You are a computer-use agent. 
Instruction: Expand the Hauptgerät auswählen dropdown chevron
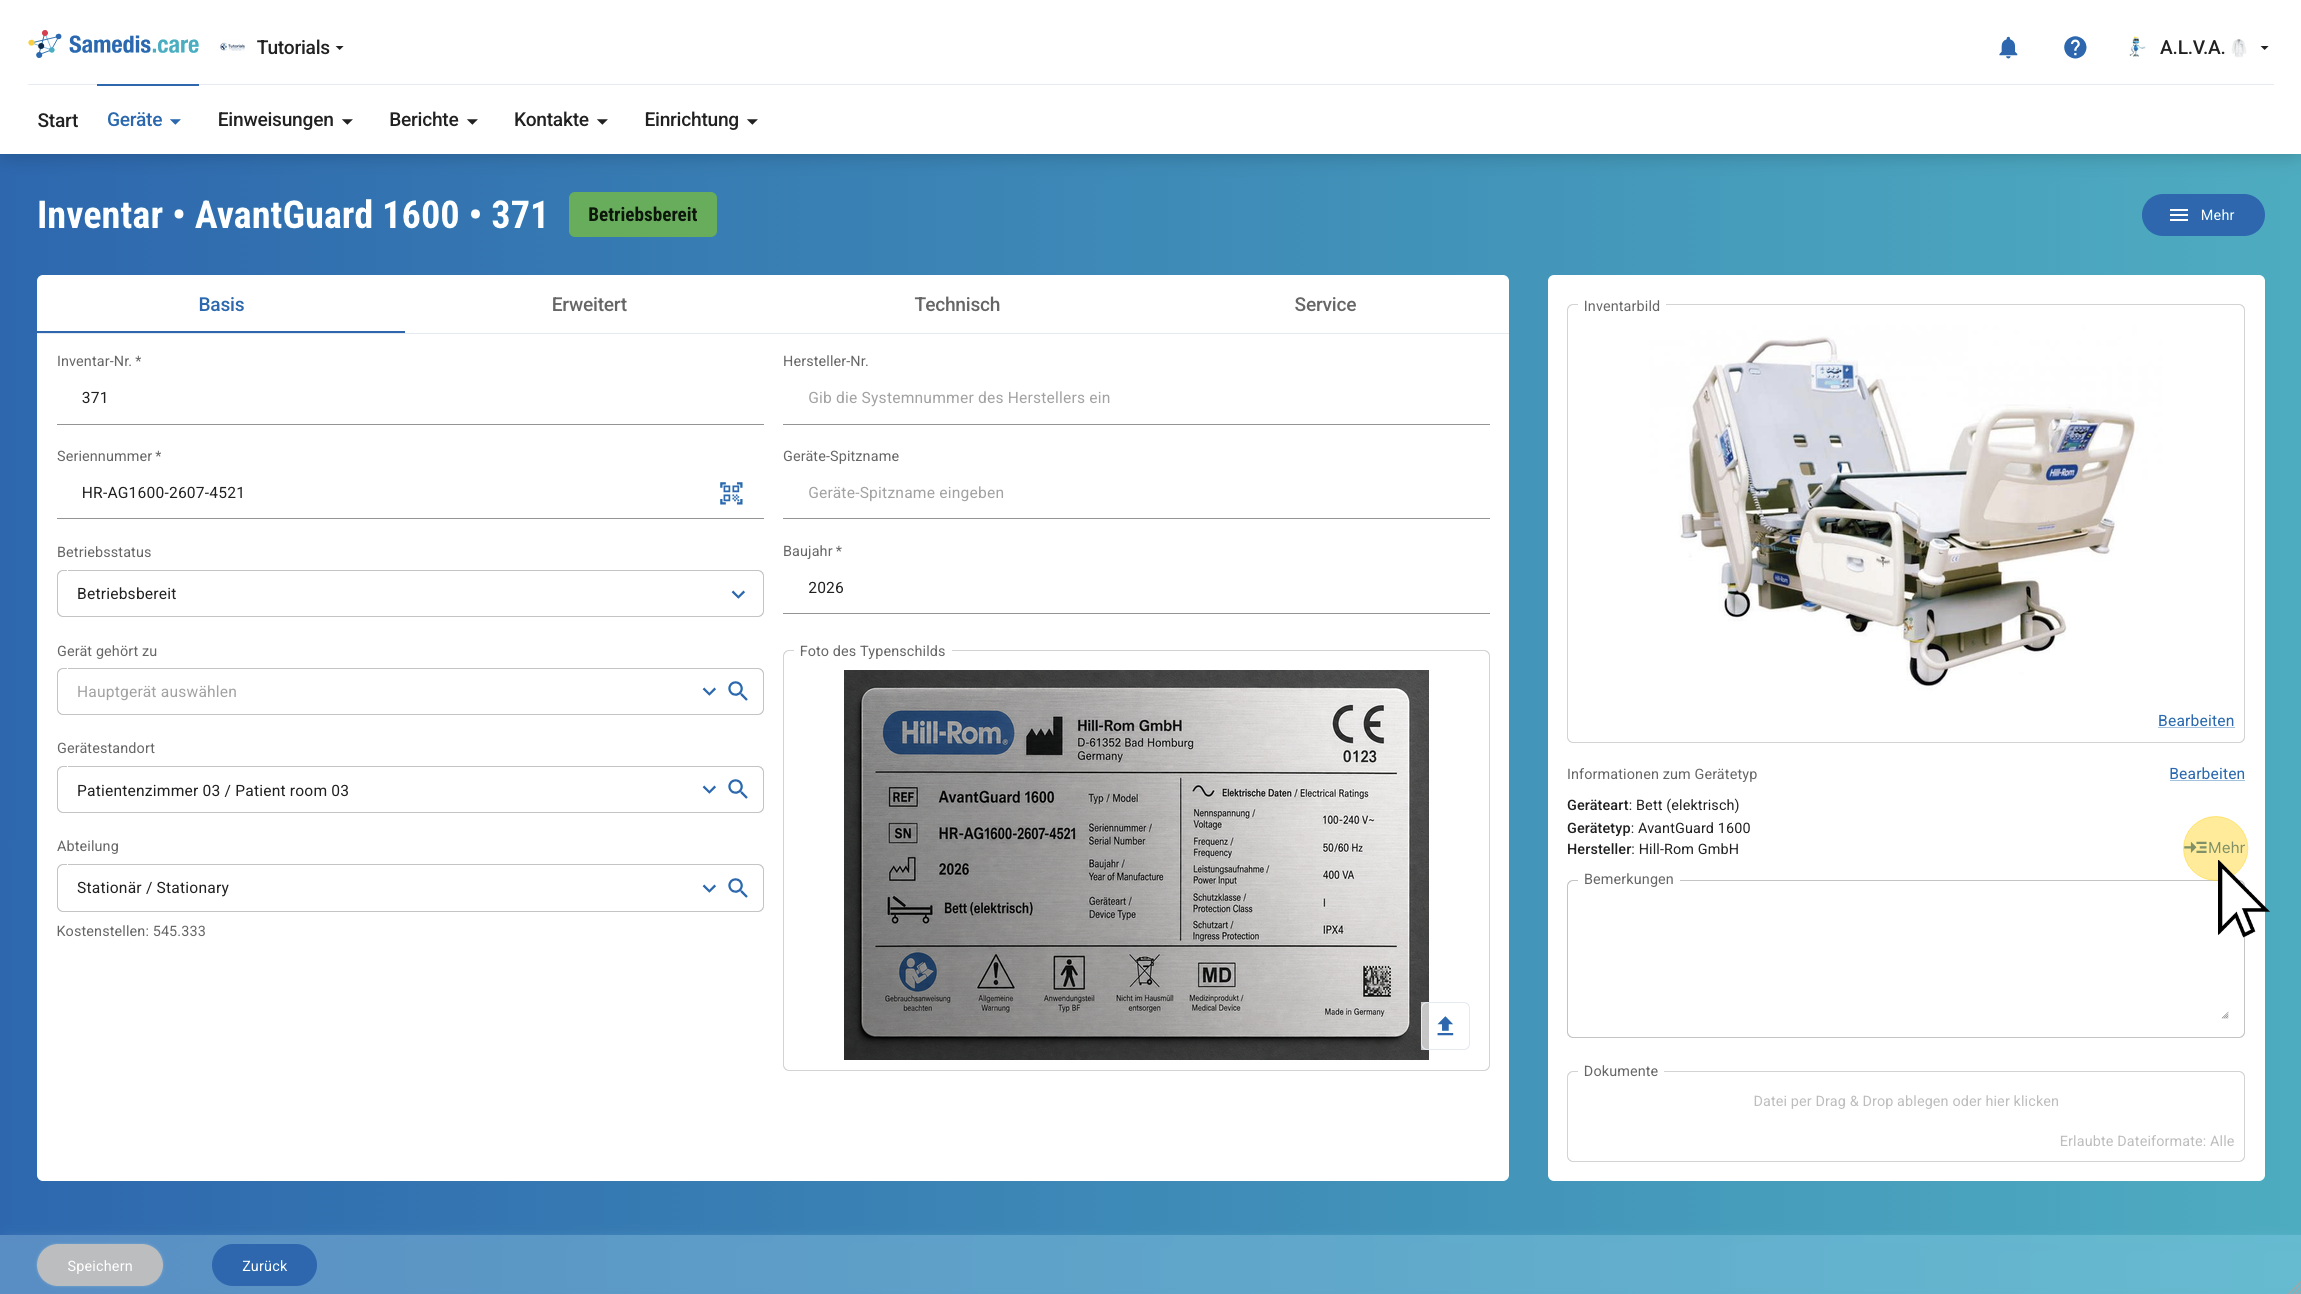click(709, 691)
